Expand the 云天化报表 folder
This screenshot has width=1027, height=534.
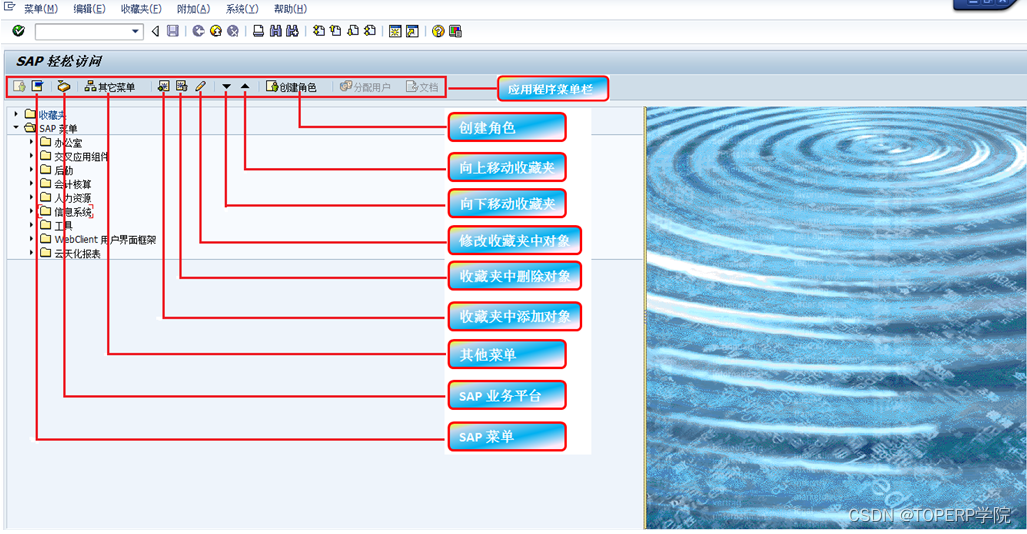pyautogui.click(x=31, y=252)
